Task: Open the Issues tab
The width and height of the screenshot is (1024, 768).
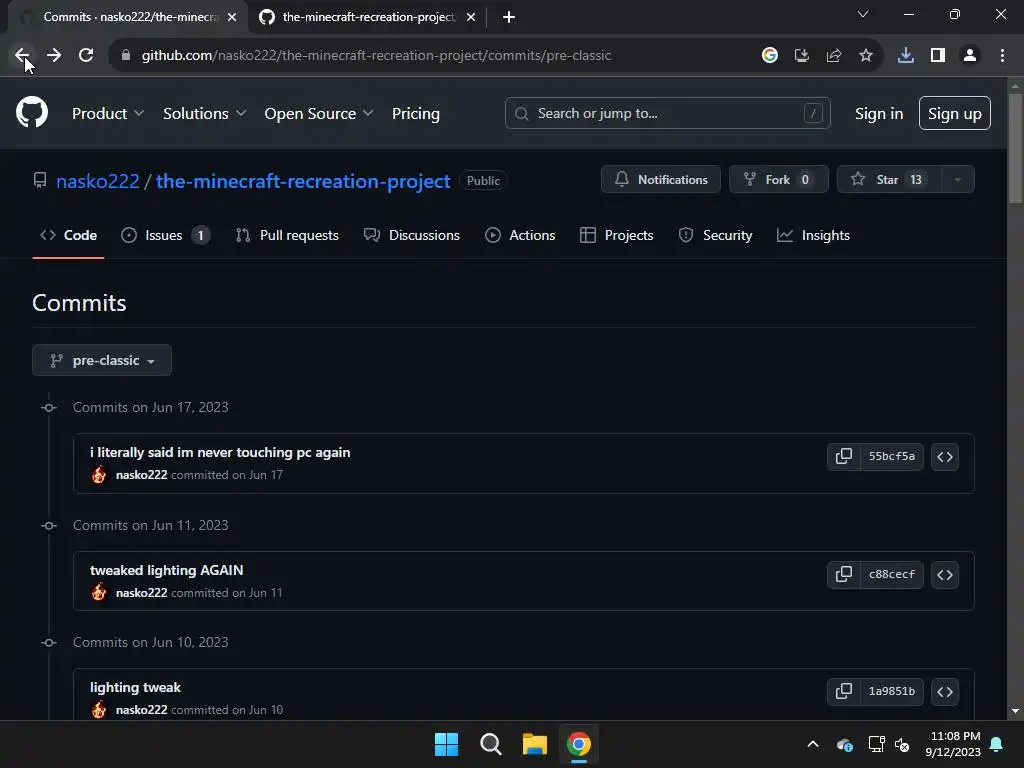Action: 166,235
